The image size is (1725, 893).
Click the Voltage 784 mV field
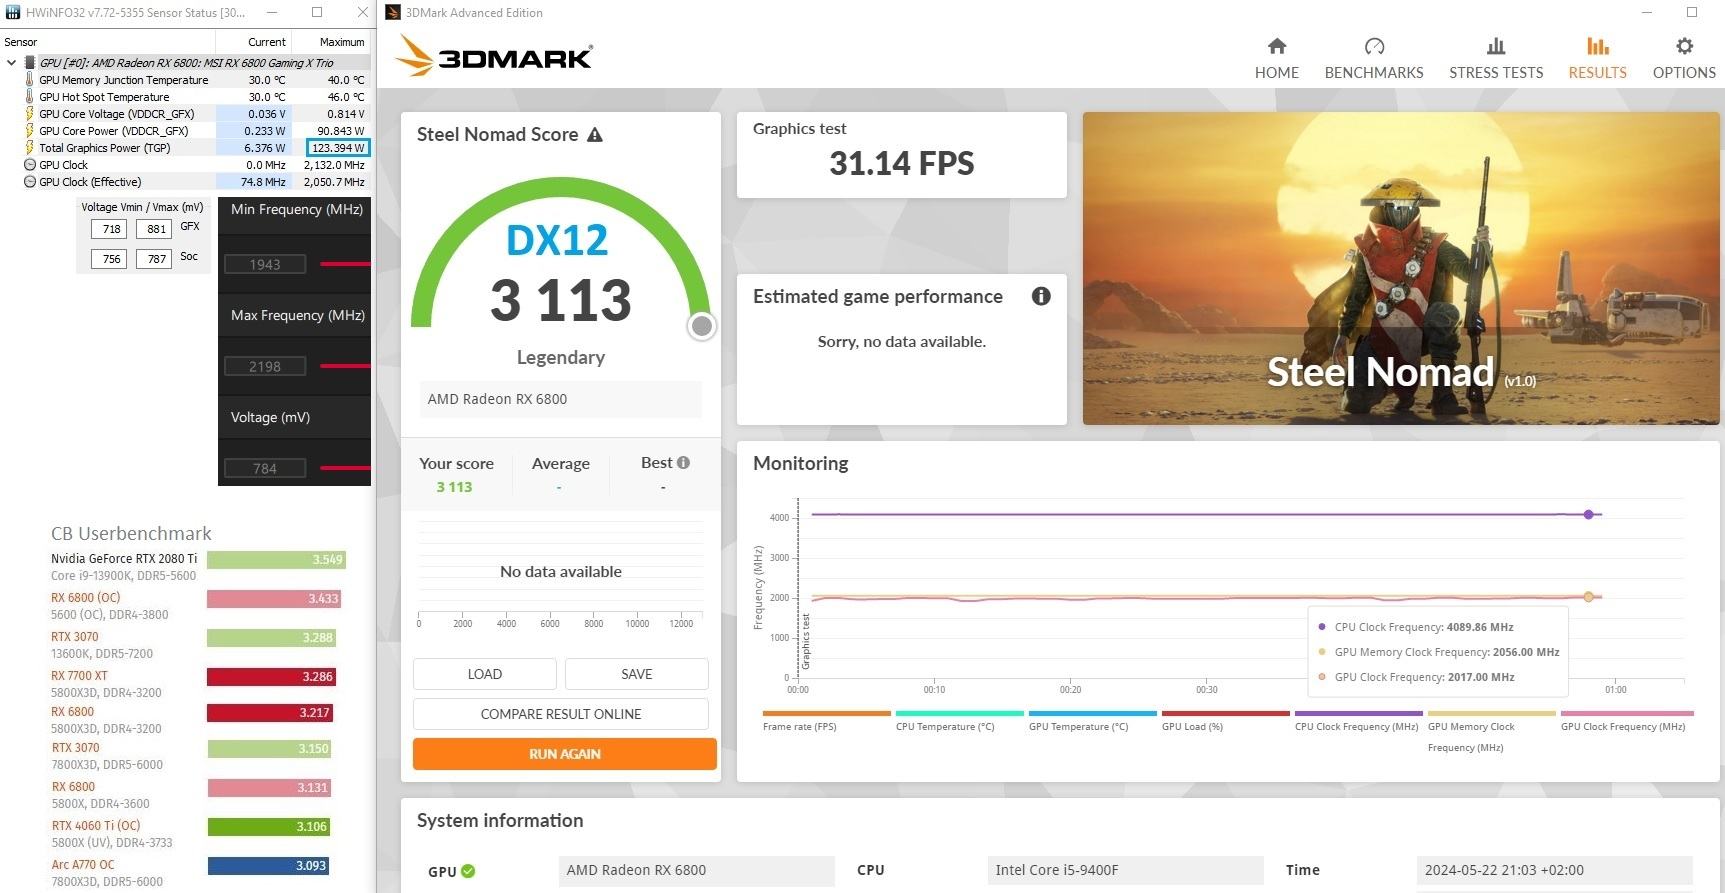point(265,468)
